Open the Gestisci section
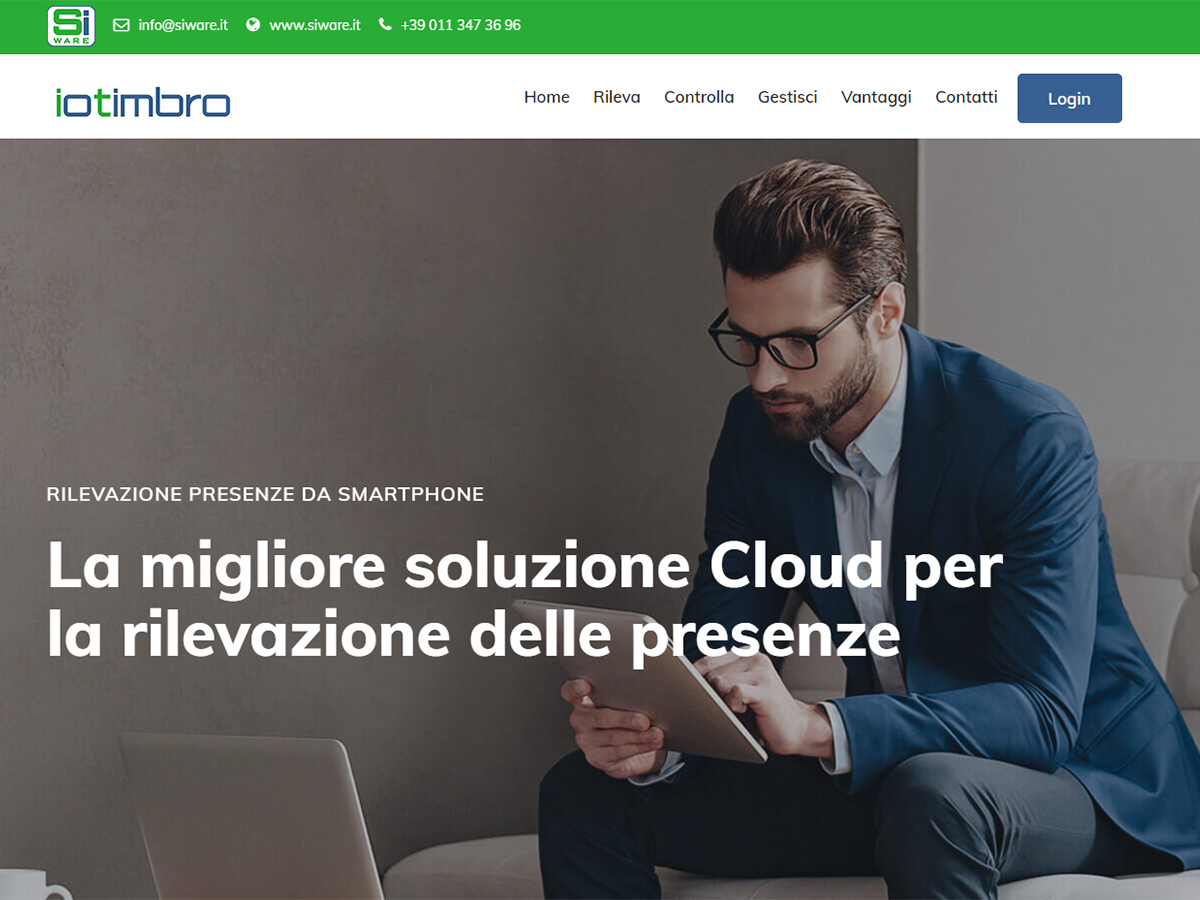This screenshot has width=1200, height=900. (x=788, y=97)
